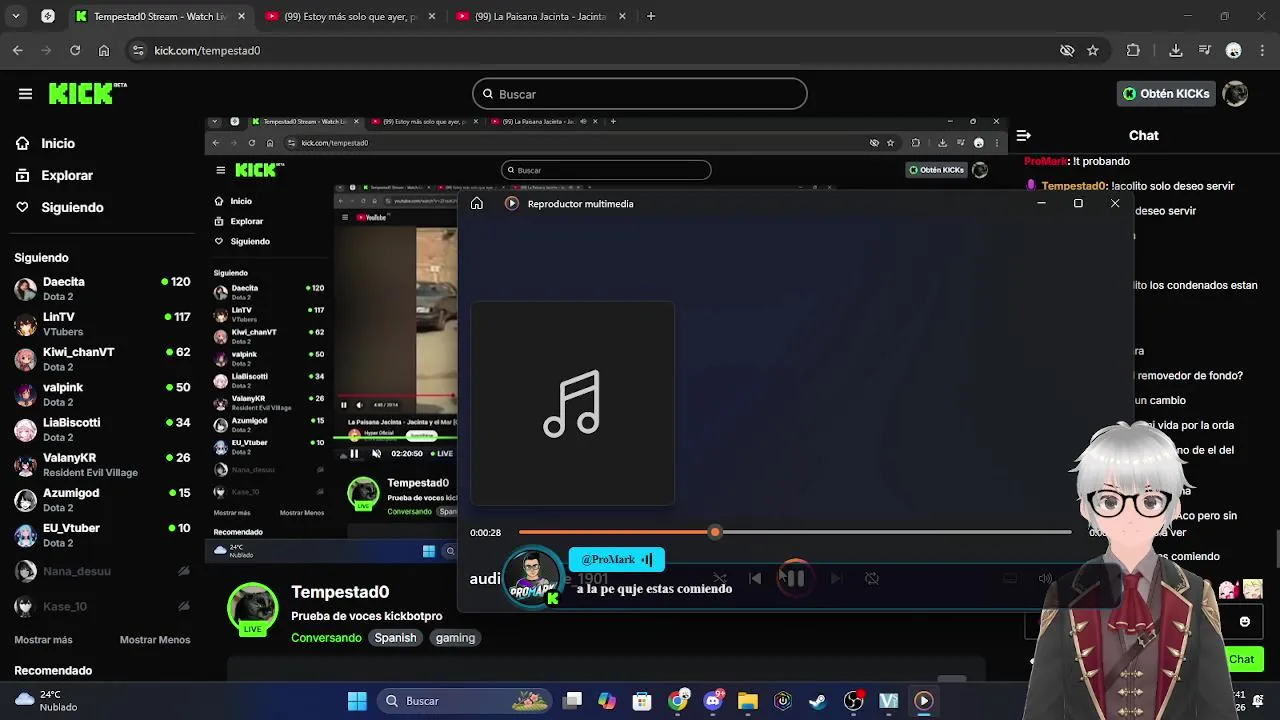Click the 24°C Nublado weather widget
Viewport: 1280px width, 720px height.
[46, 700]
